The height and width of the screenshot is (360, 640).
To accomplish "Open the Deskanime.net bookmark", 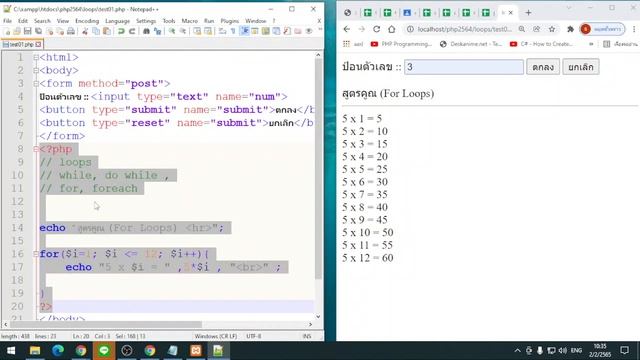I will (x=471, y=44).
